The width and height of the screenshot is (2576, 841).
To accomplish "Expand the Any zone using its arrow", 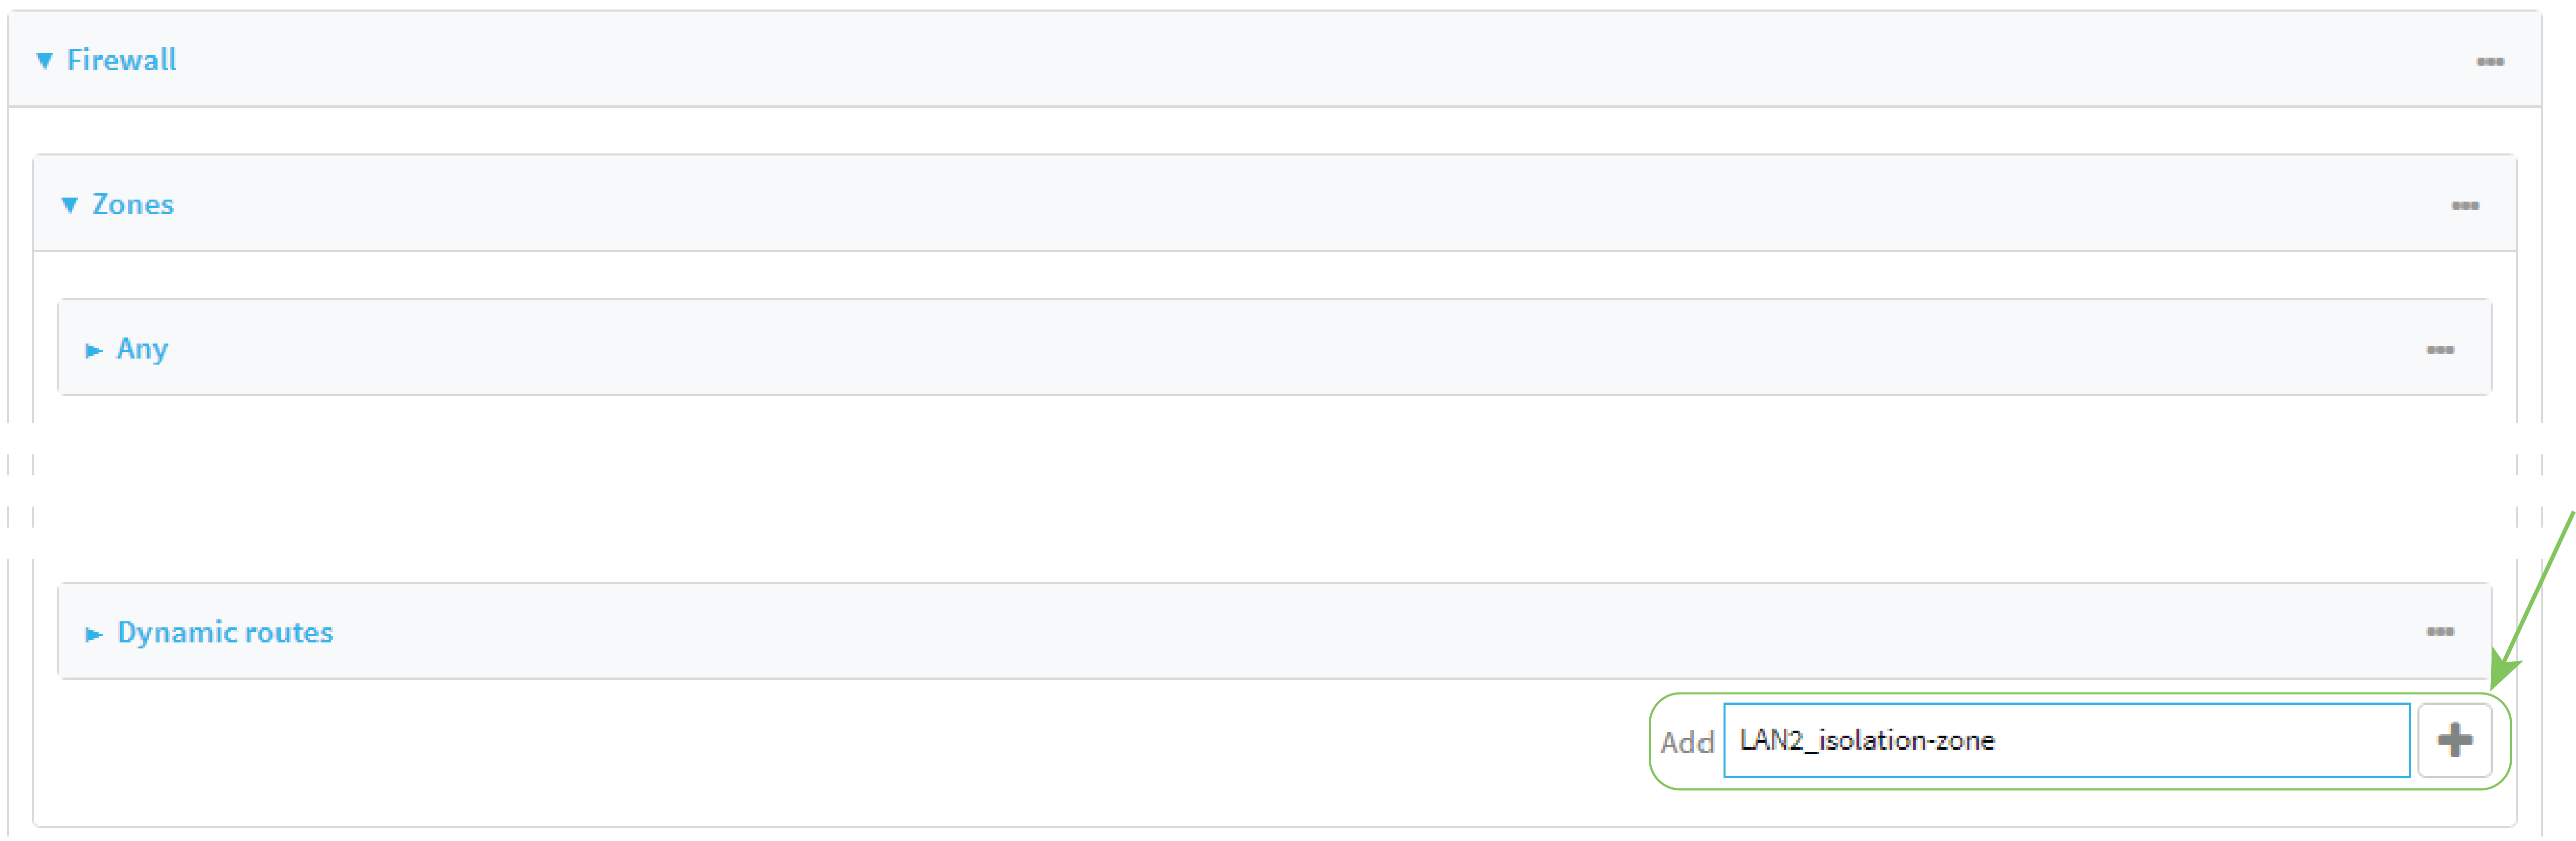I will [x=94, y=350].
